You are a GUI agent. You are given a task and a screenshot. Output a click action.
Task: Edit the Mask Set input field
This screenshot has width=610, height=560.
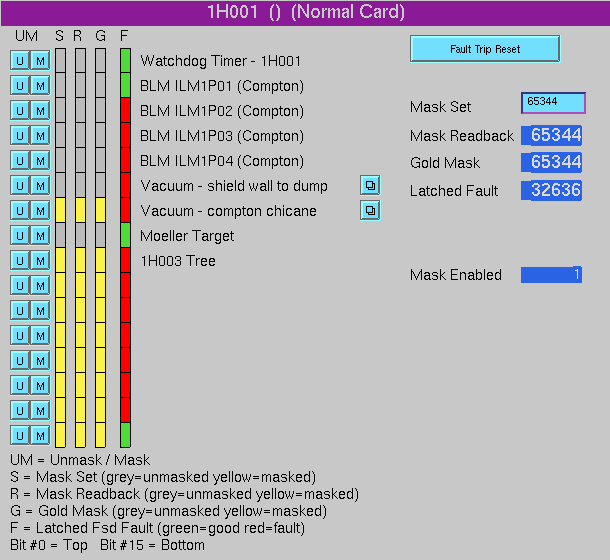[x=553, y=103]
